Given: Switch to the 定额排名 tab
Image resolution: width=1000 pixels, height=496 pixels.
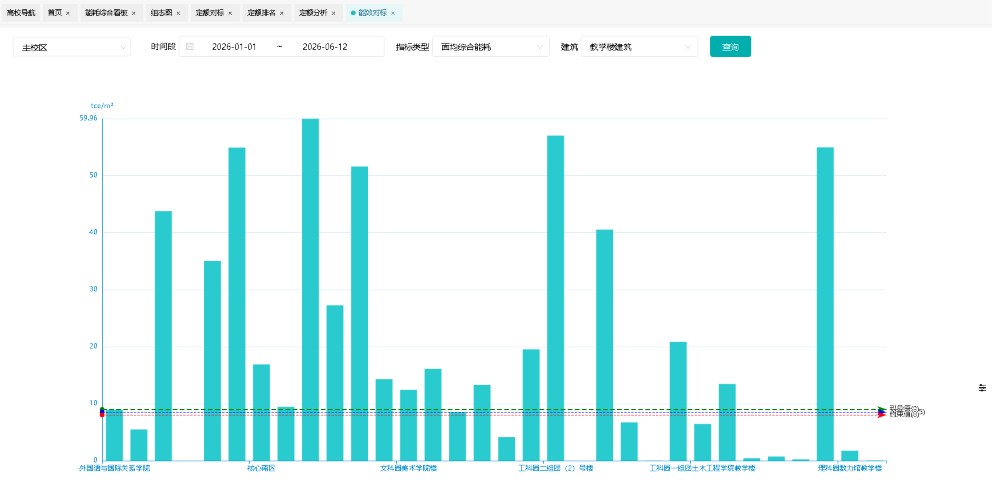Looking at the screenshot, I should point(261,13).
